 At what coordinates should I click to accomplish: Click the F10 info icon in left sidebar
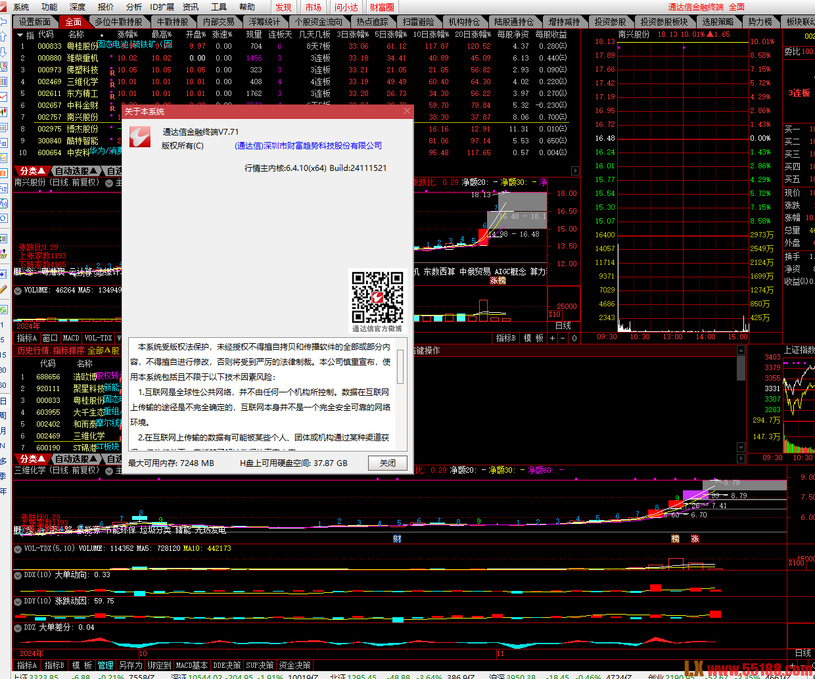(x=4, y=142)
